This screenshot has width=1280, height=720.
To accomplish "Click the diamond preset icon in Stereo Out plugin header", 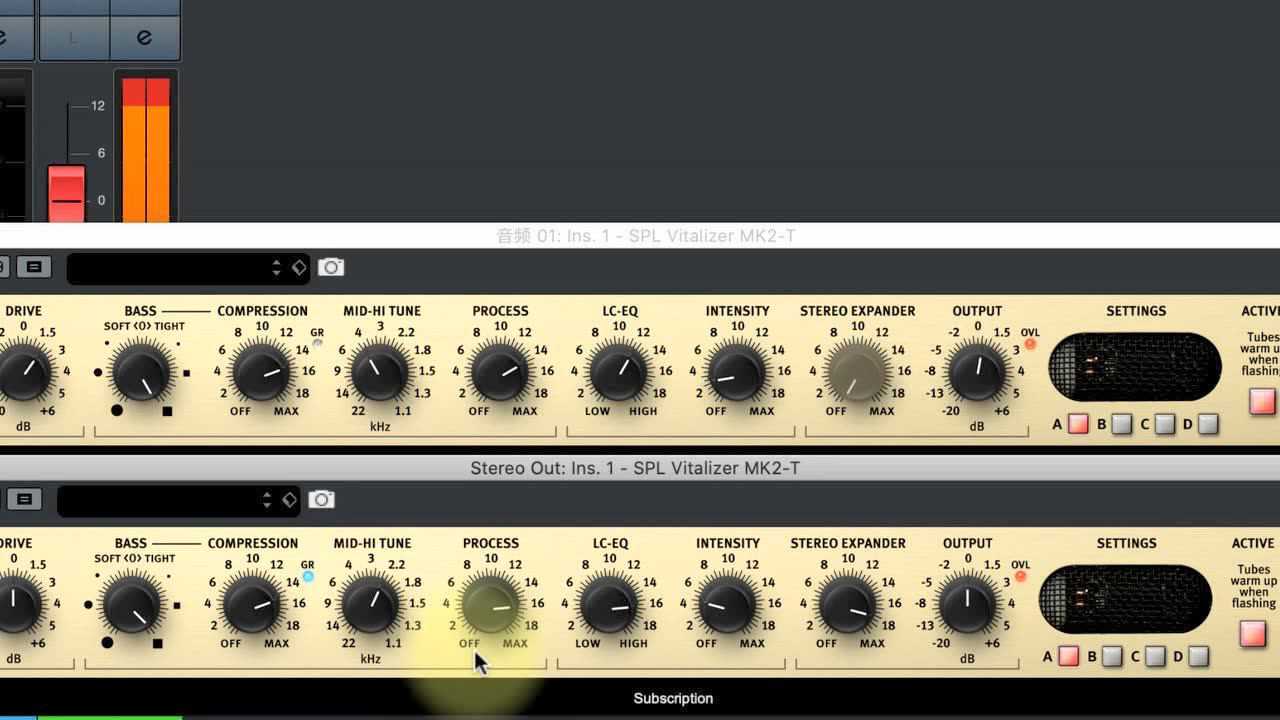I will (288, 499).
